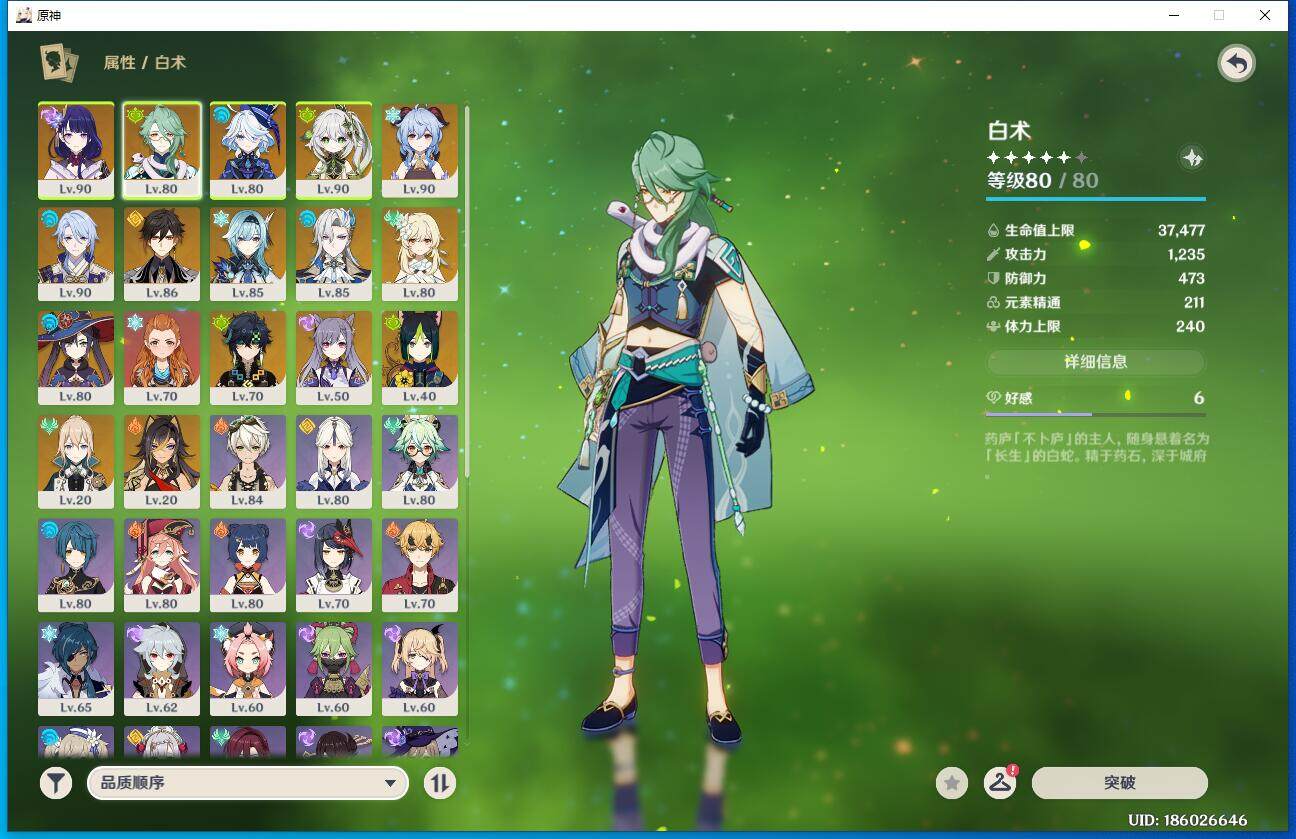This screenshot has width=1296, height=839.
Task: Click the 体力上限 240 stat row
Action: [1095, 326]
